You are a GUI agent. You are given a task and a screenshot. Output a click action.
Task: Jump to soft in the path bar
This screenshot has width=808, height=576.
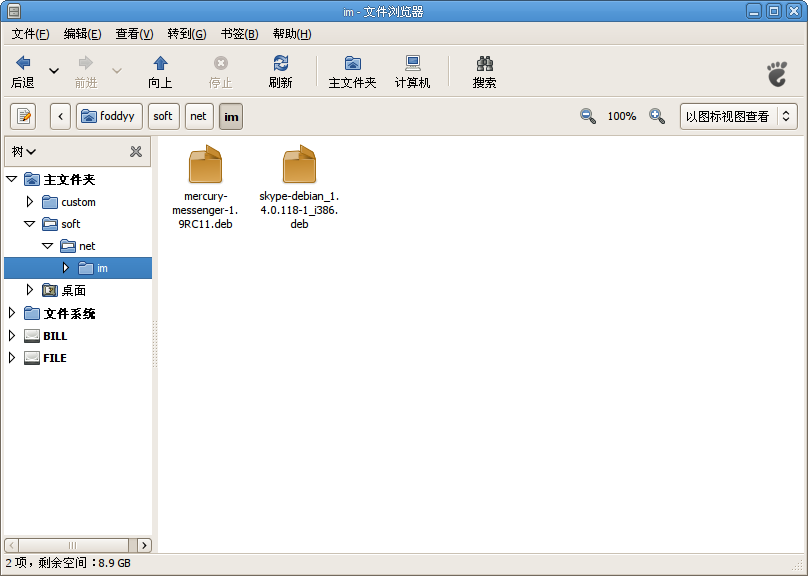pyautogui.click(x=163, y=116)
